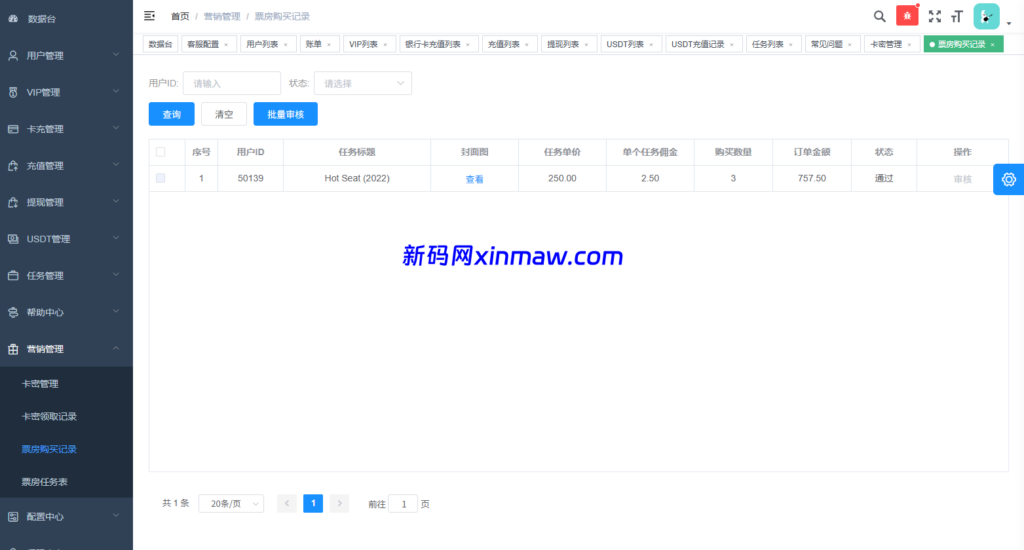Expand the 任务管理 sidebar menu
Screen dimensions: 1024x550
click(x=116, y=274)
